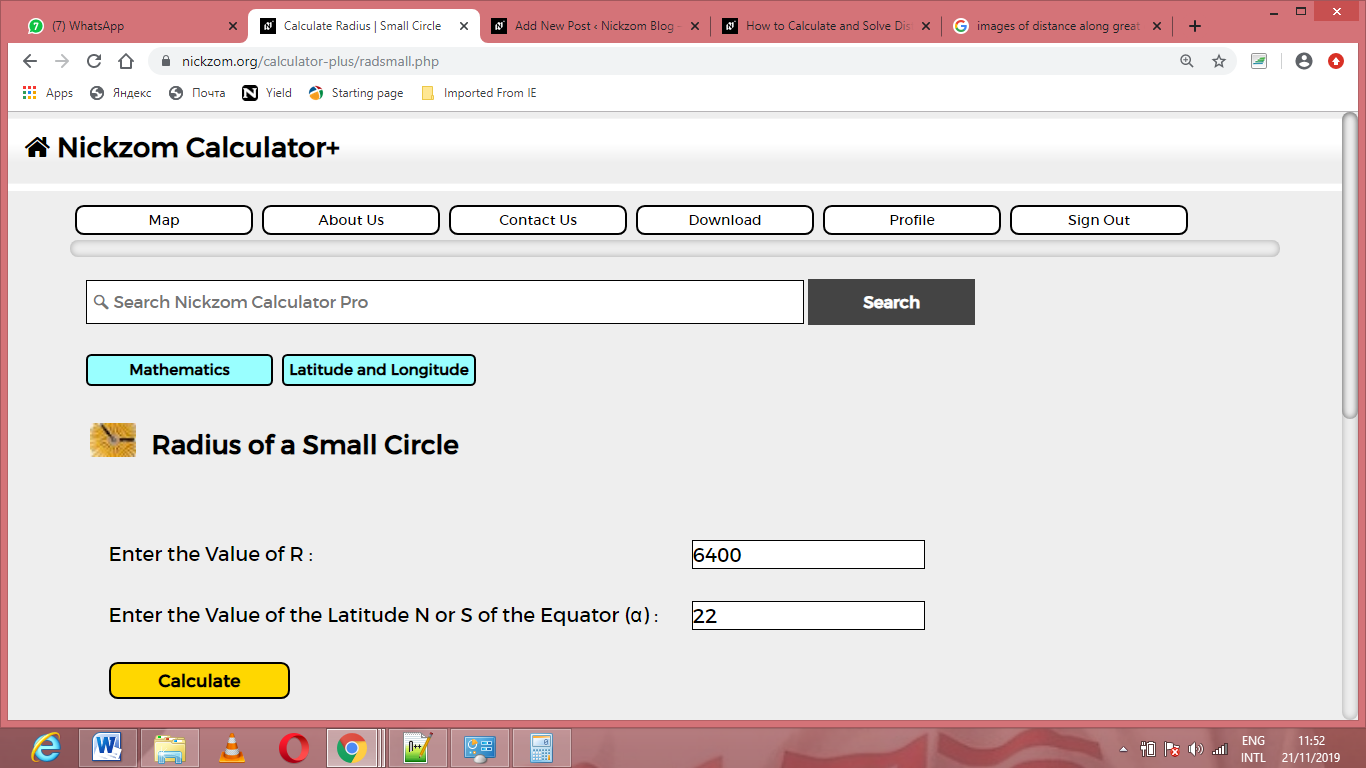Open the Chrome profile avatar icon
1366x768 pixels.
[x=1304, y=61]
